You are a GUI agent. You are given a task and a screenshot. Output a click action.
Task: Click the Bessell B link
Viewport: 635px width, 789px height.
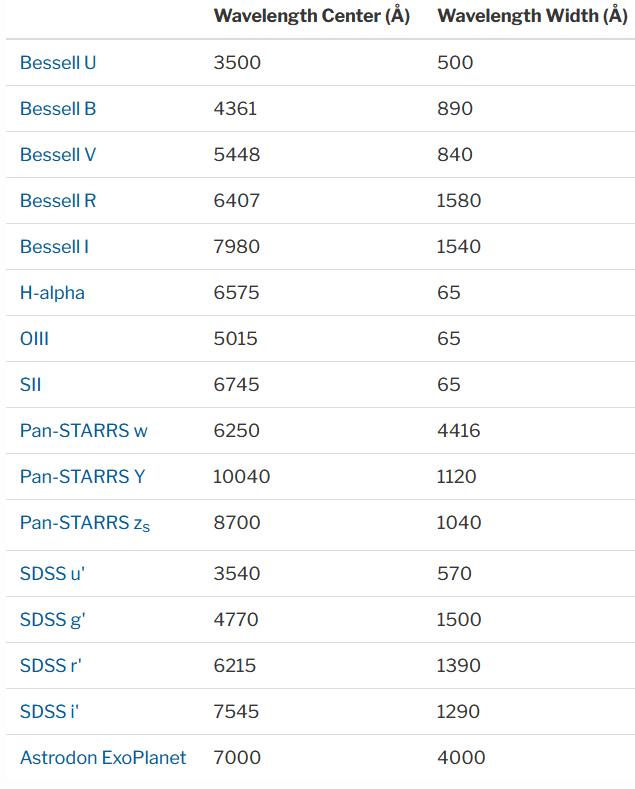click(58, 109)
